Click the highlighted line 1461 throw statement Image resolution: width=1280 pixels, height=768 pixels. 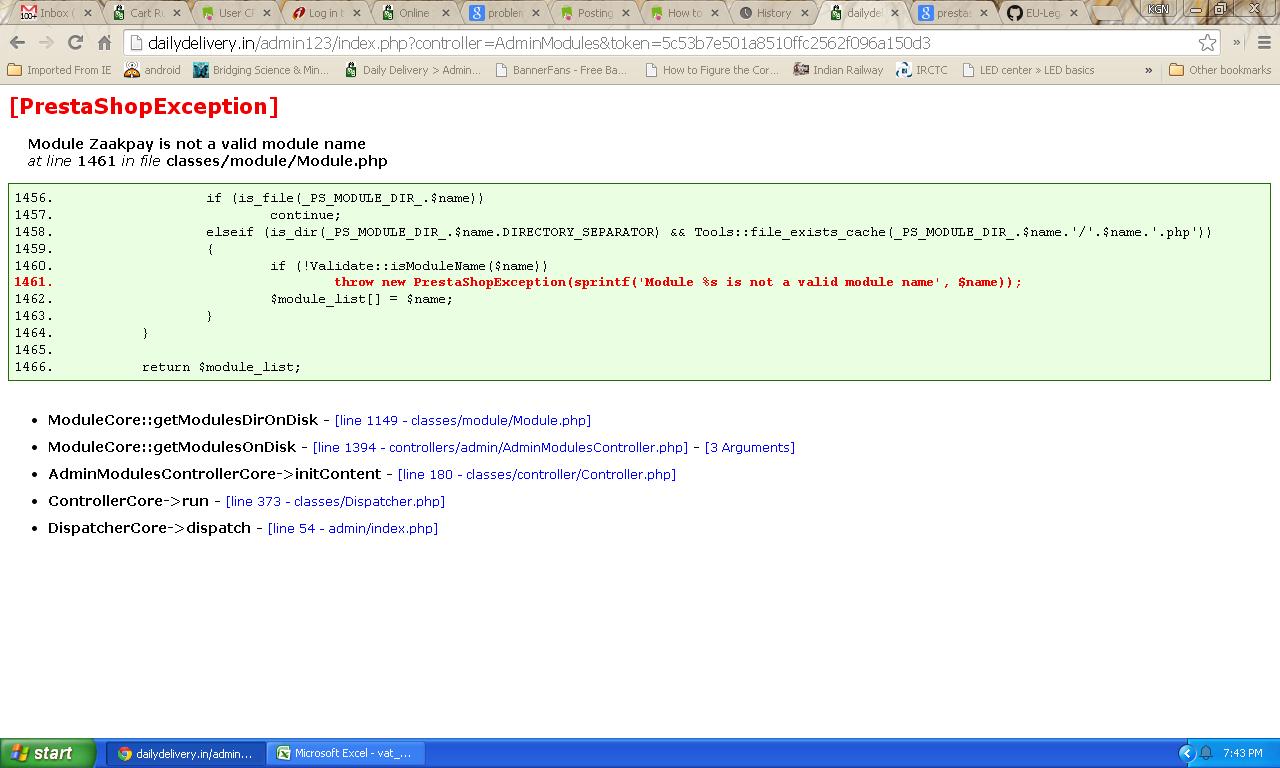pyautogui.click(x=678, y=282)
